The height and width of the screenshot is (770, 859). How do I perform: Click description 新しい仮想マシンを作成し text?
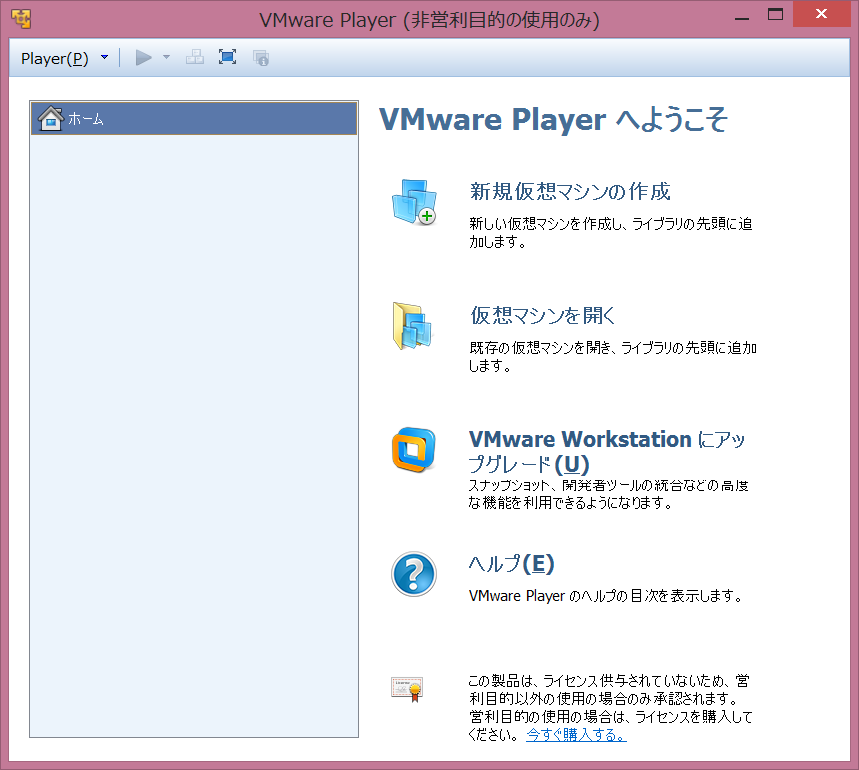[x=610, y=232]
